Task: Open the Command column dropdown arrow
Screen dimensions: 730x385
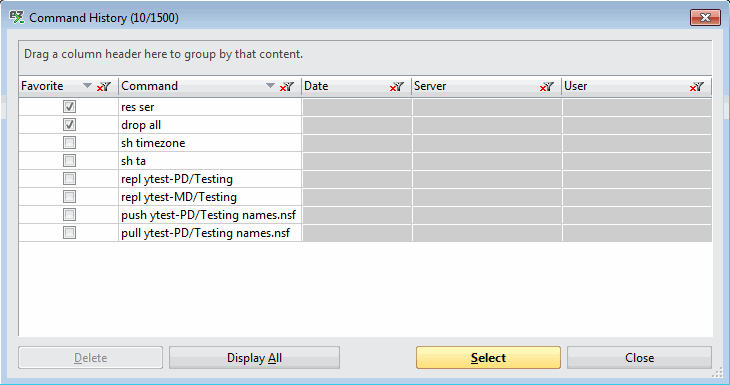Action: coord(270,86)
